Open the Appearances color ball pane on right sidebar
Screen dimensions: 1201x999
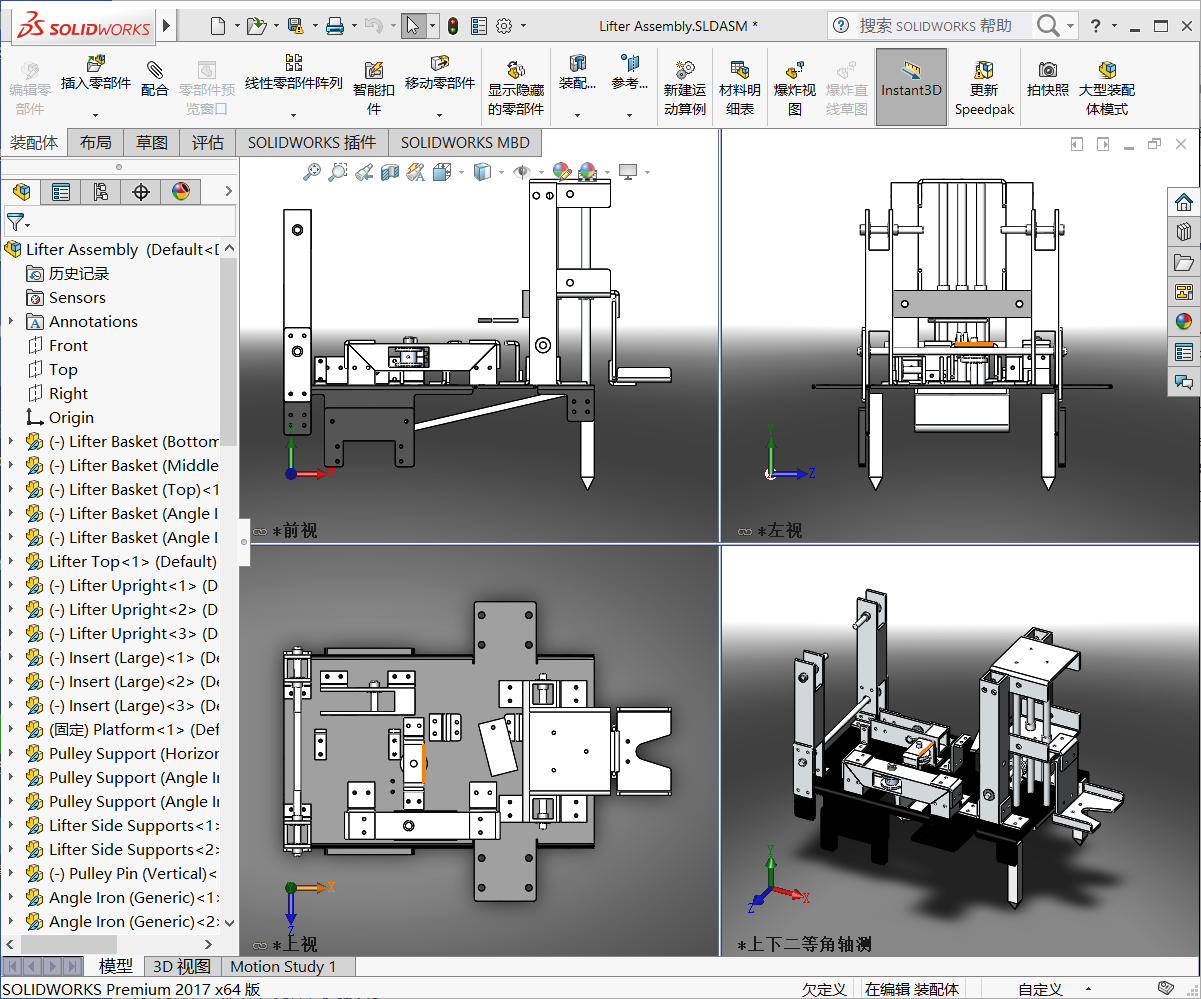1184,321
